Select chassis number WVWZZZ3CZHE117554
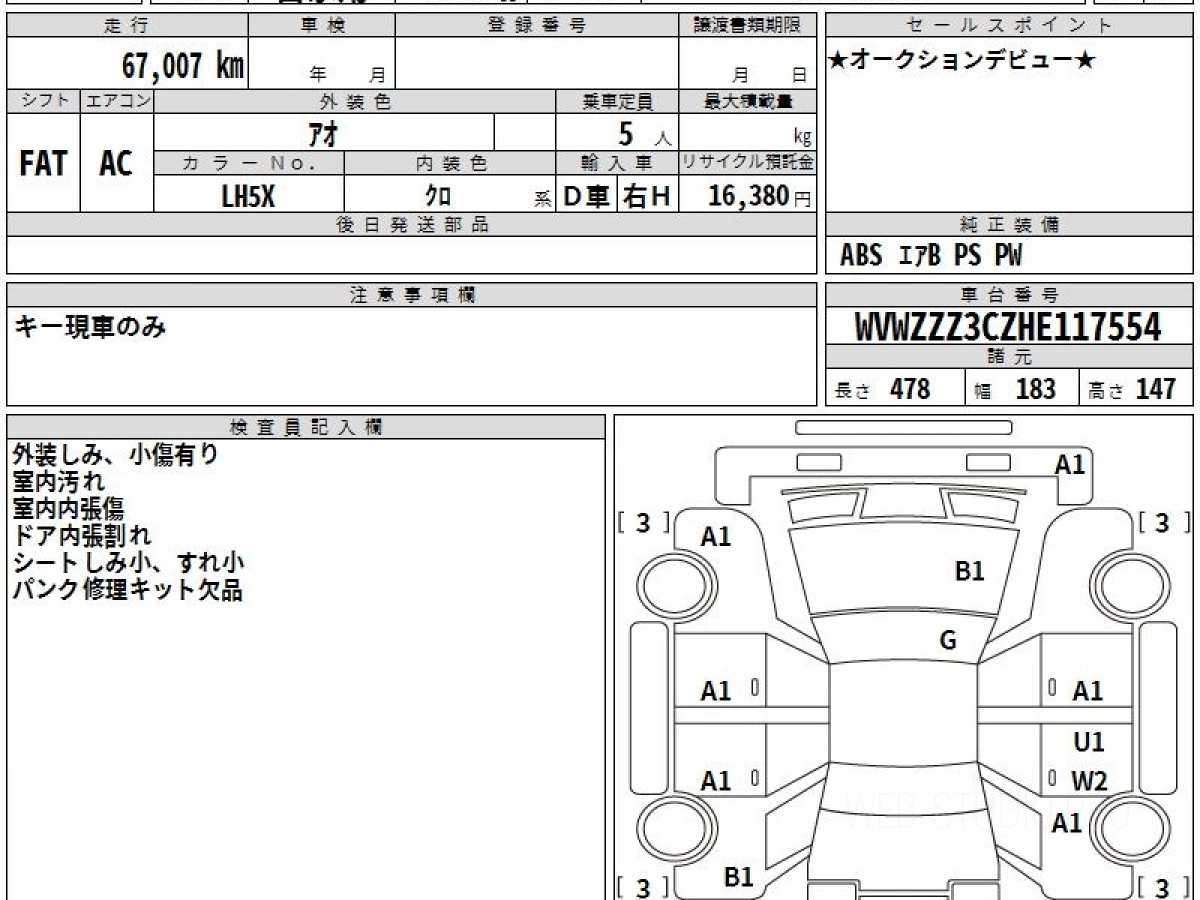Screen dimensions: 1200x900 (1008, 326)
